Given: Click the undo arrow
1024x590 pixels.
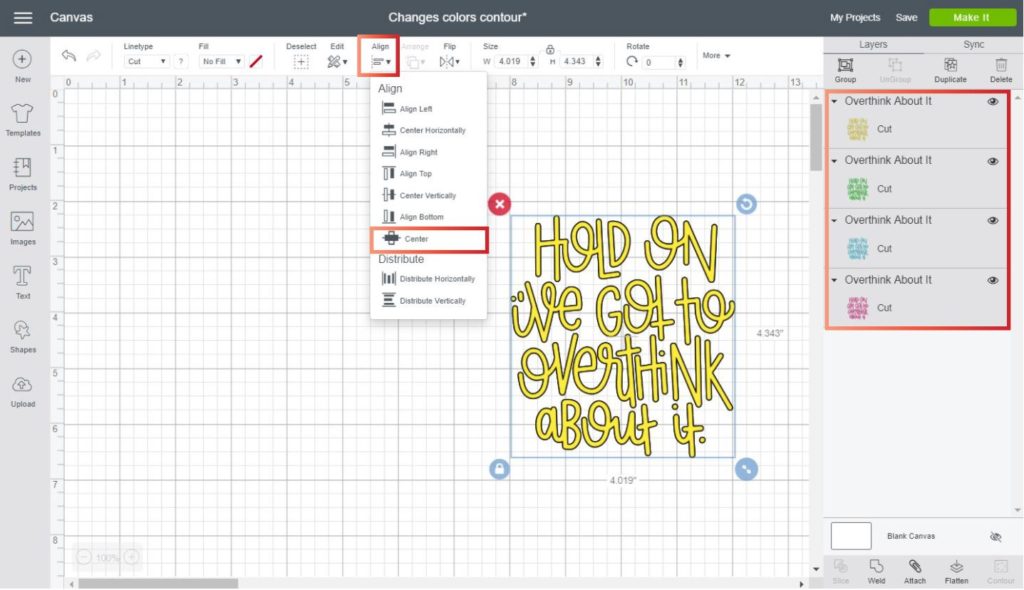Looking at the screenshot, I should coord(69,57).
